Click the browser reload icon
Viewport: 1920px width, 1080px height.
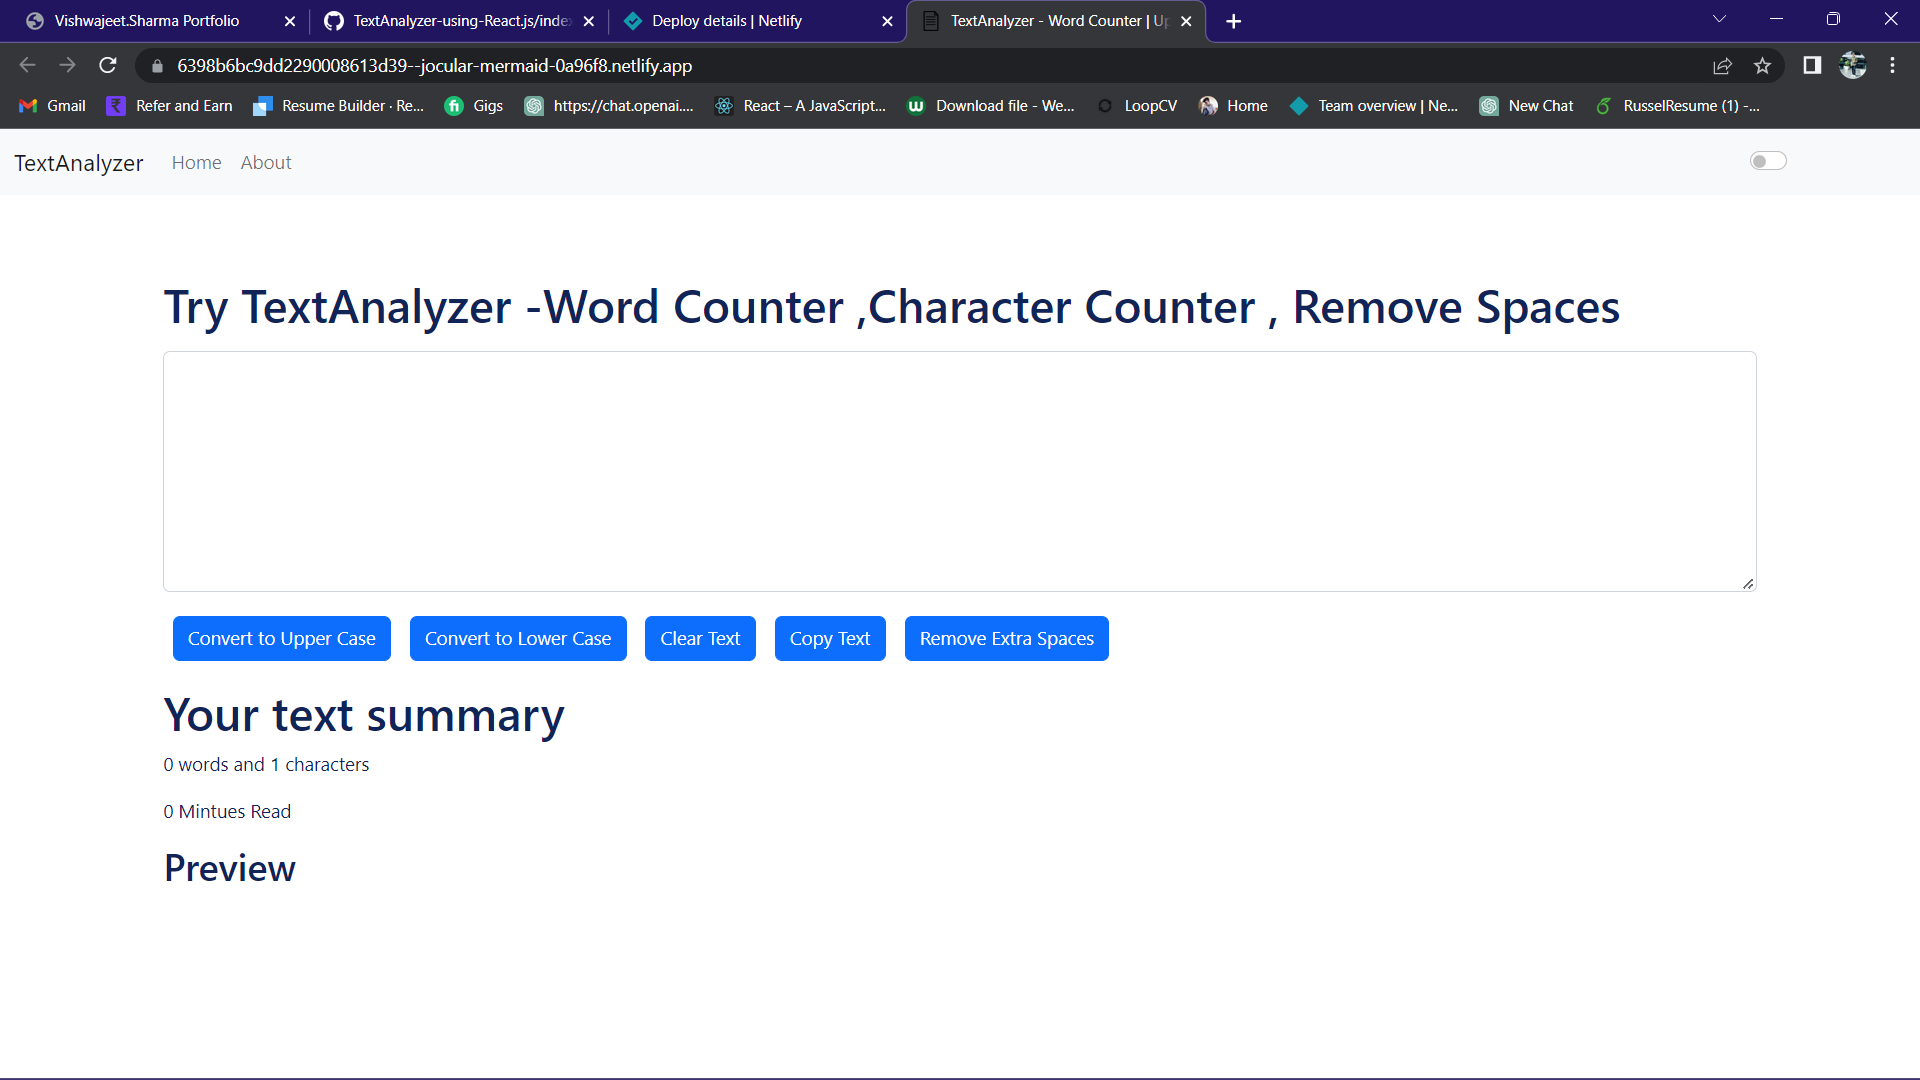tap(108, 66)
